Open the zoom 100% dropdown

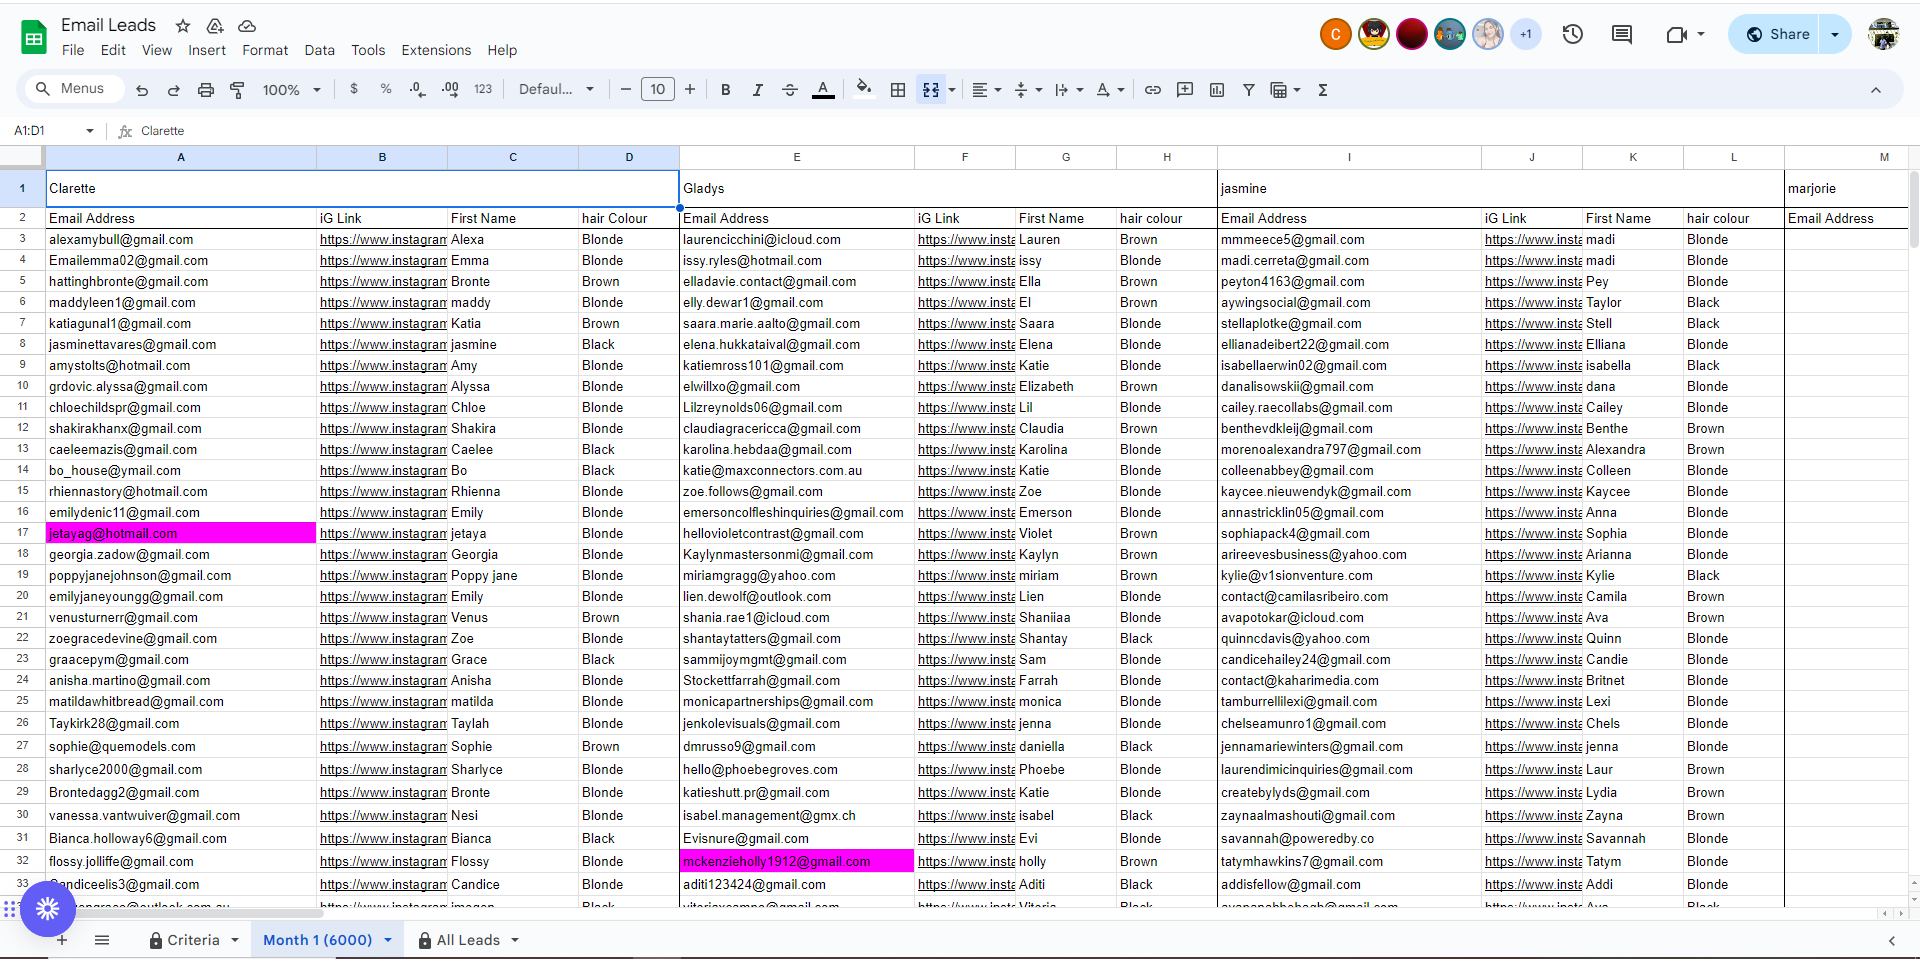[291, 90]
